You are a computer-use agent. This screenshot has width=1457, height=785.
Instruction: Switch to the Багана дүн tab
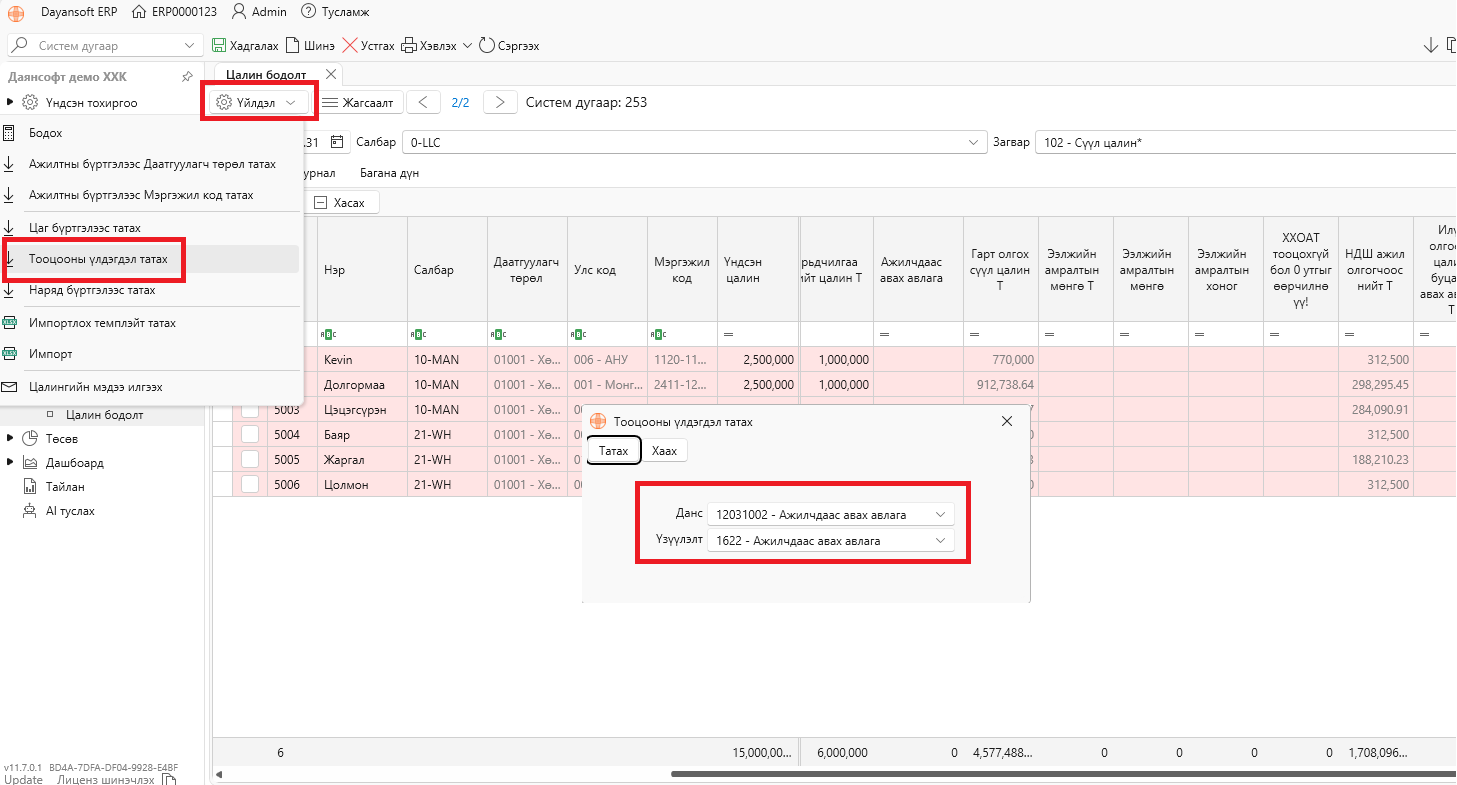tap(389, 173)
